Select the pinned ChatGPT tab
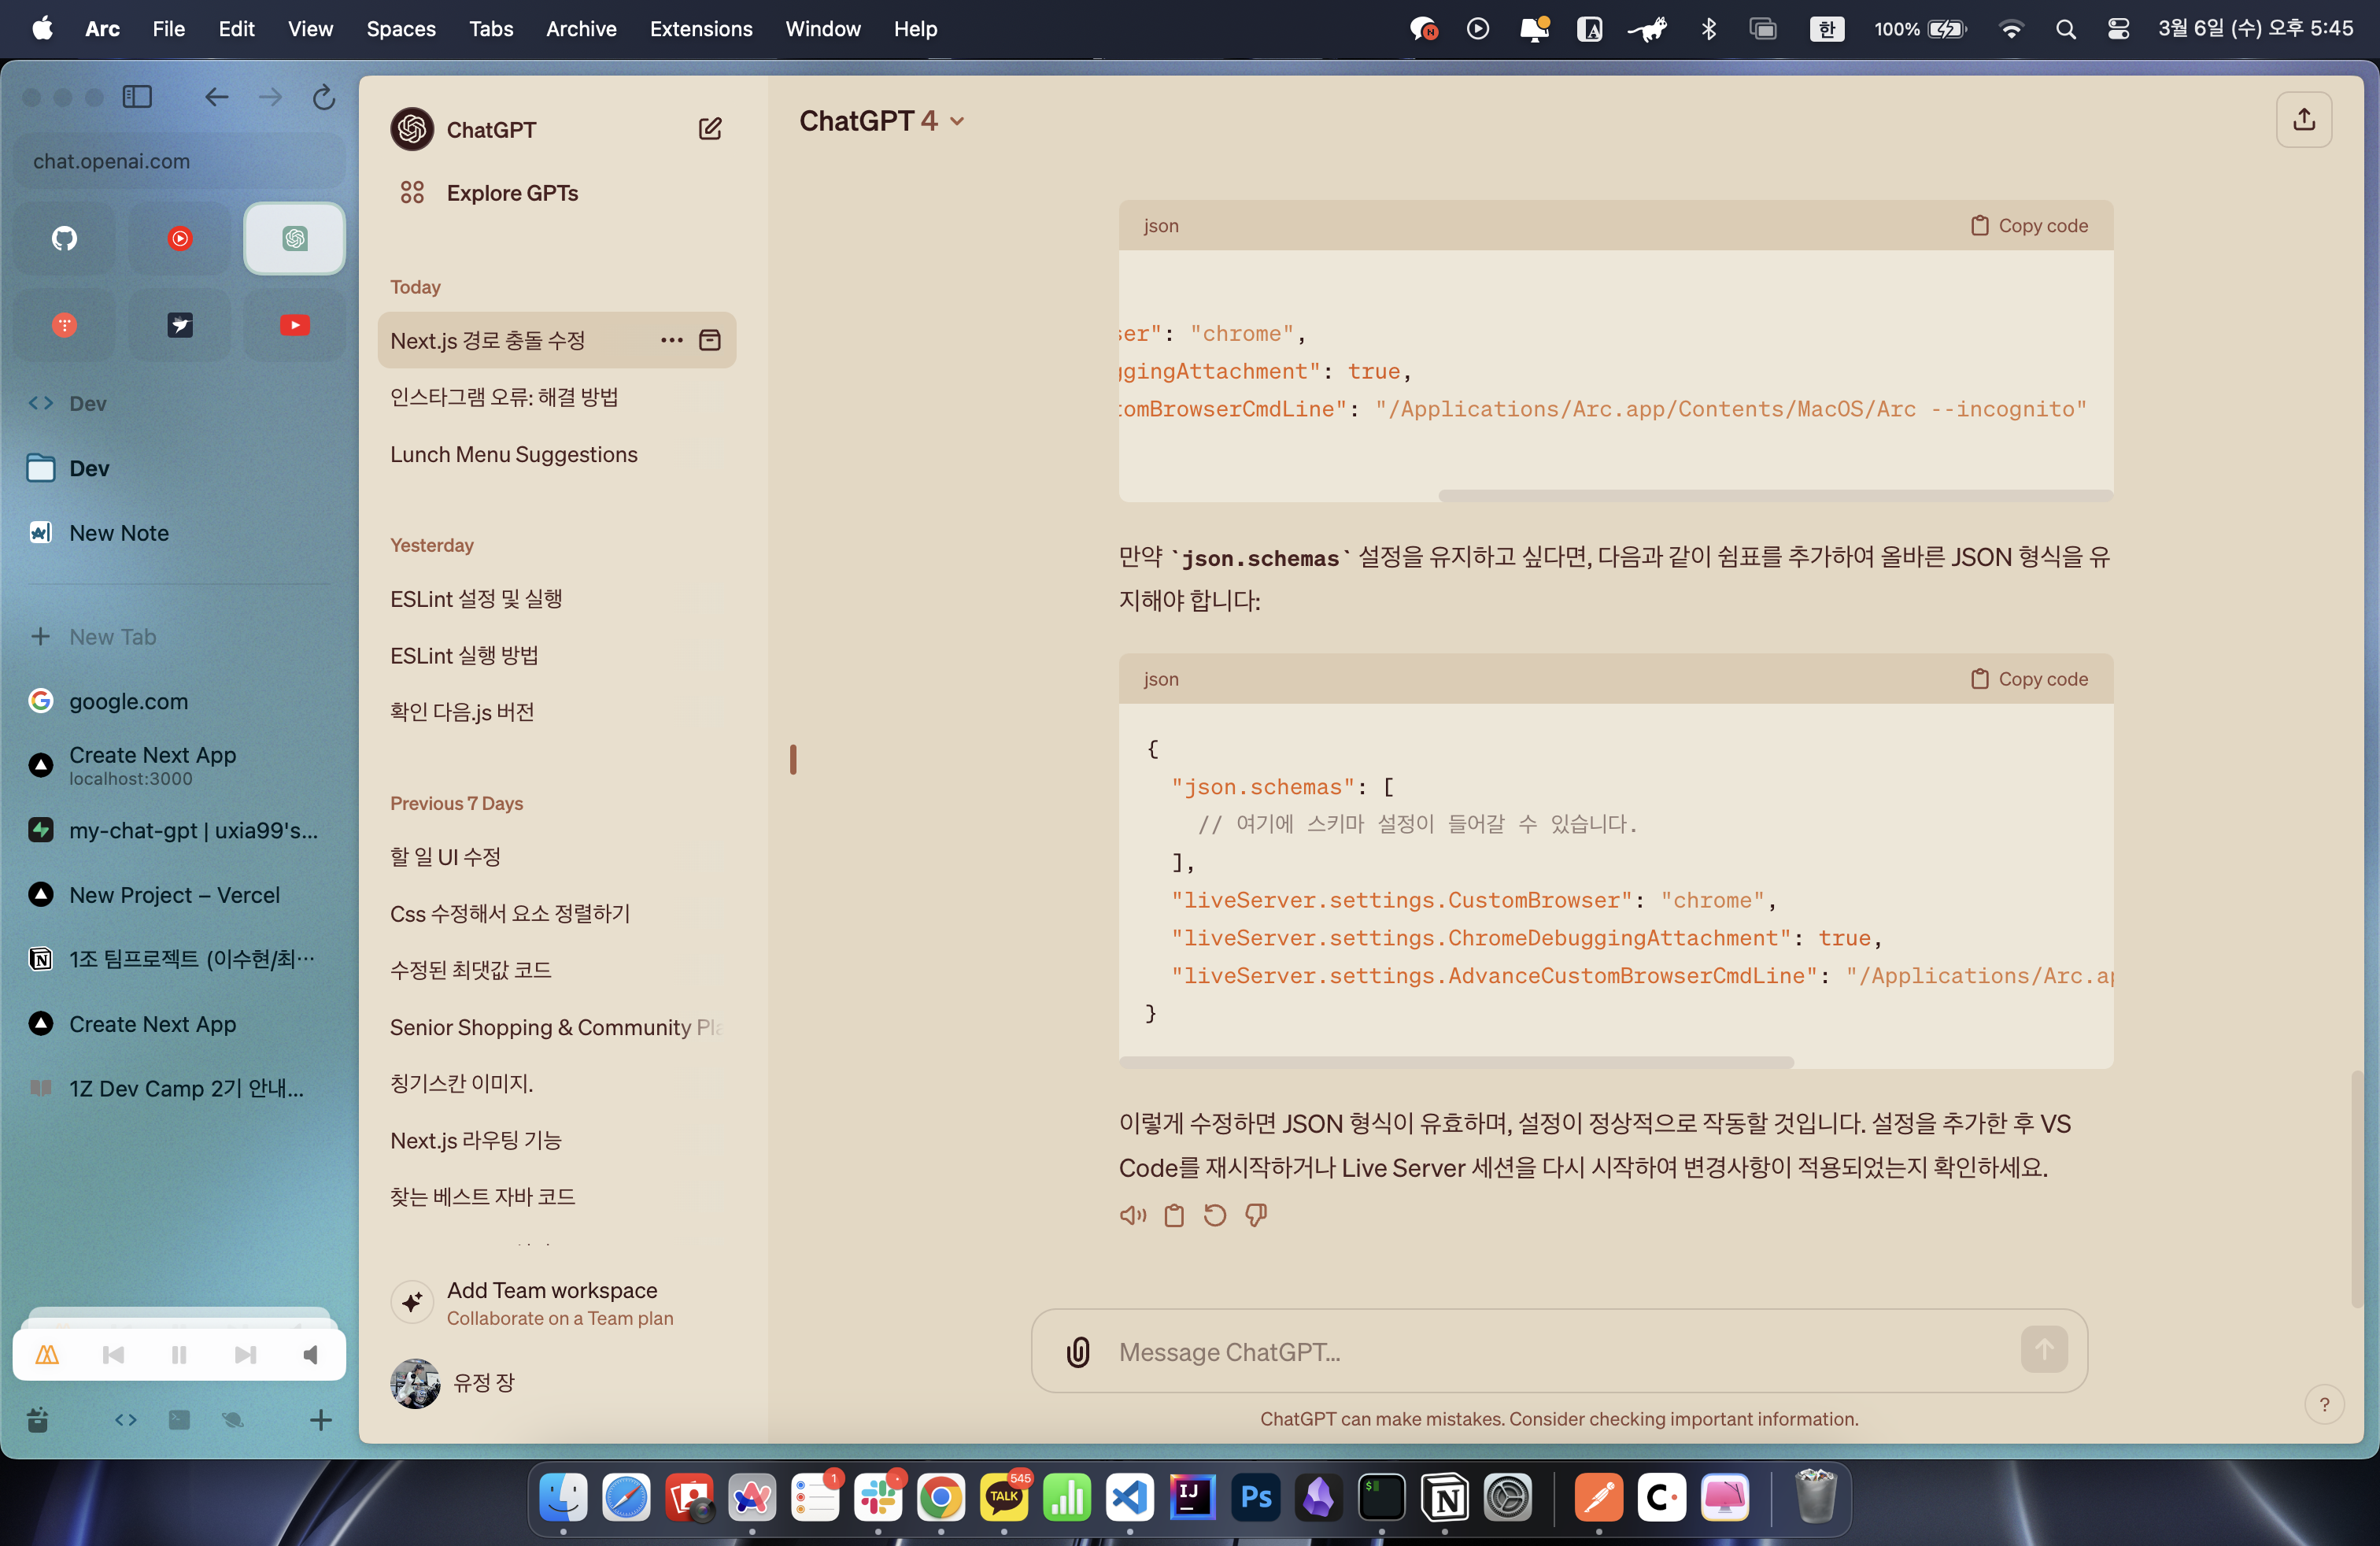 (x=294, y=238)
